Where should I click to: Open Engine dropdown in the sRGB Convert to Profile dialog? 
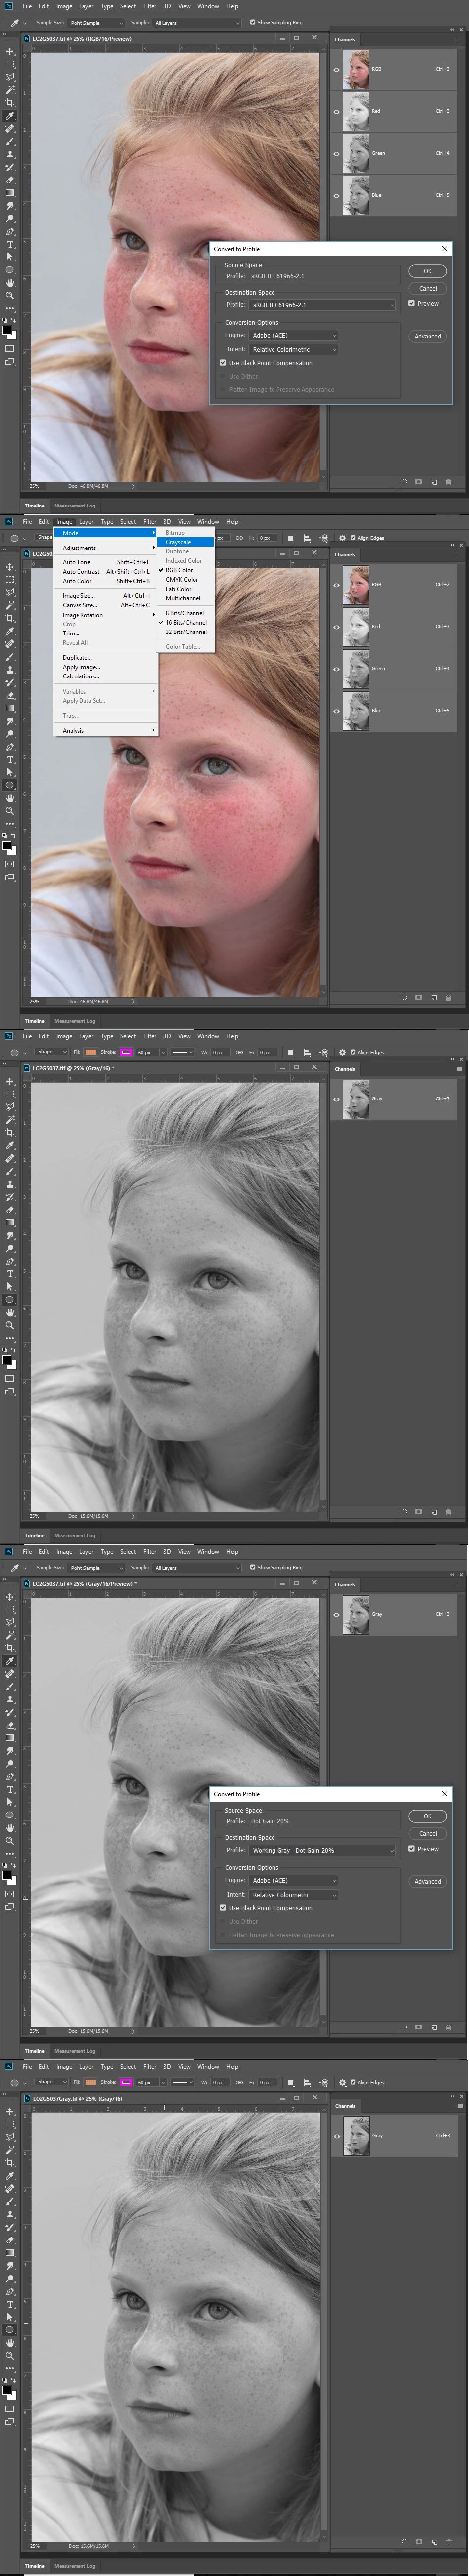click(293, 335)
